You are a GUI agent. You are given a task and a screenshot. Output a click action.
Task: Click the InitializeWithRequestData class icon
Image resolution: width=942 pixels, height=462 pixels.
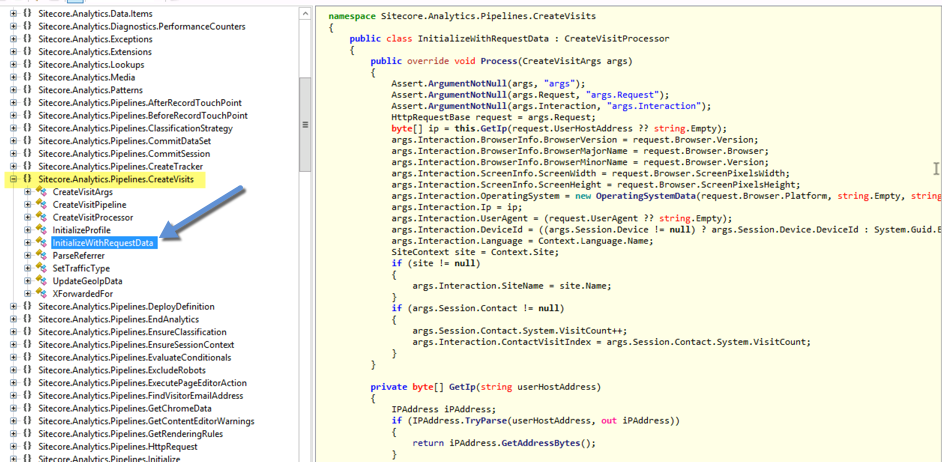tap(41, 243)
